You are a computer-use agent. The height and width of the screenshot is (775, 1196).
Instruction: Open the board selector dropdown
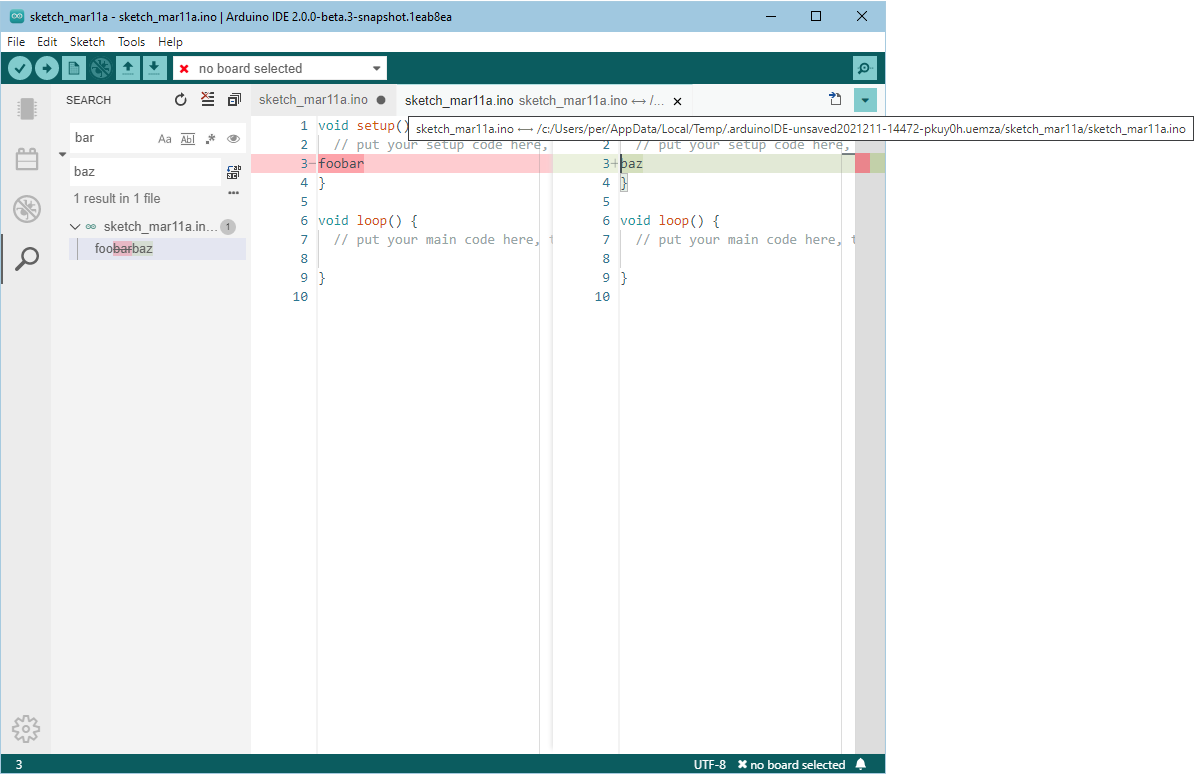(280, 69)
